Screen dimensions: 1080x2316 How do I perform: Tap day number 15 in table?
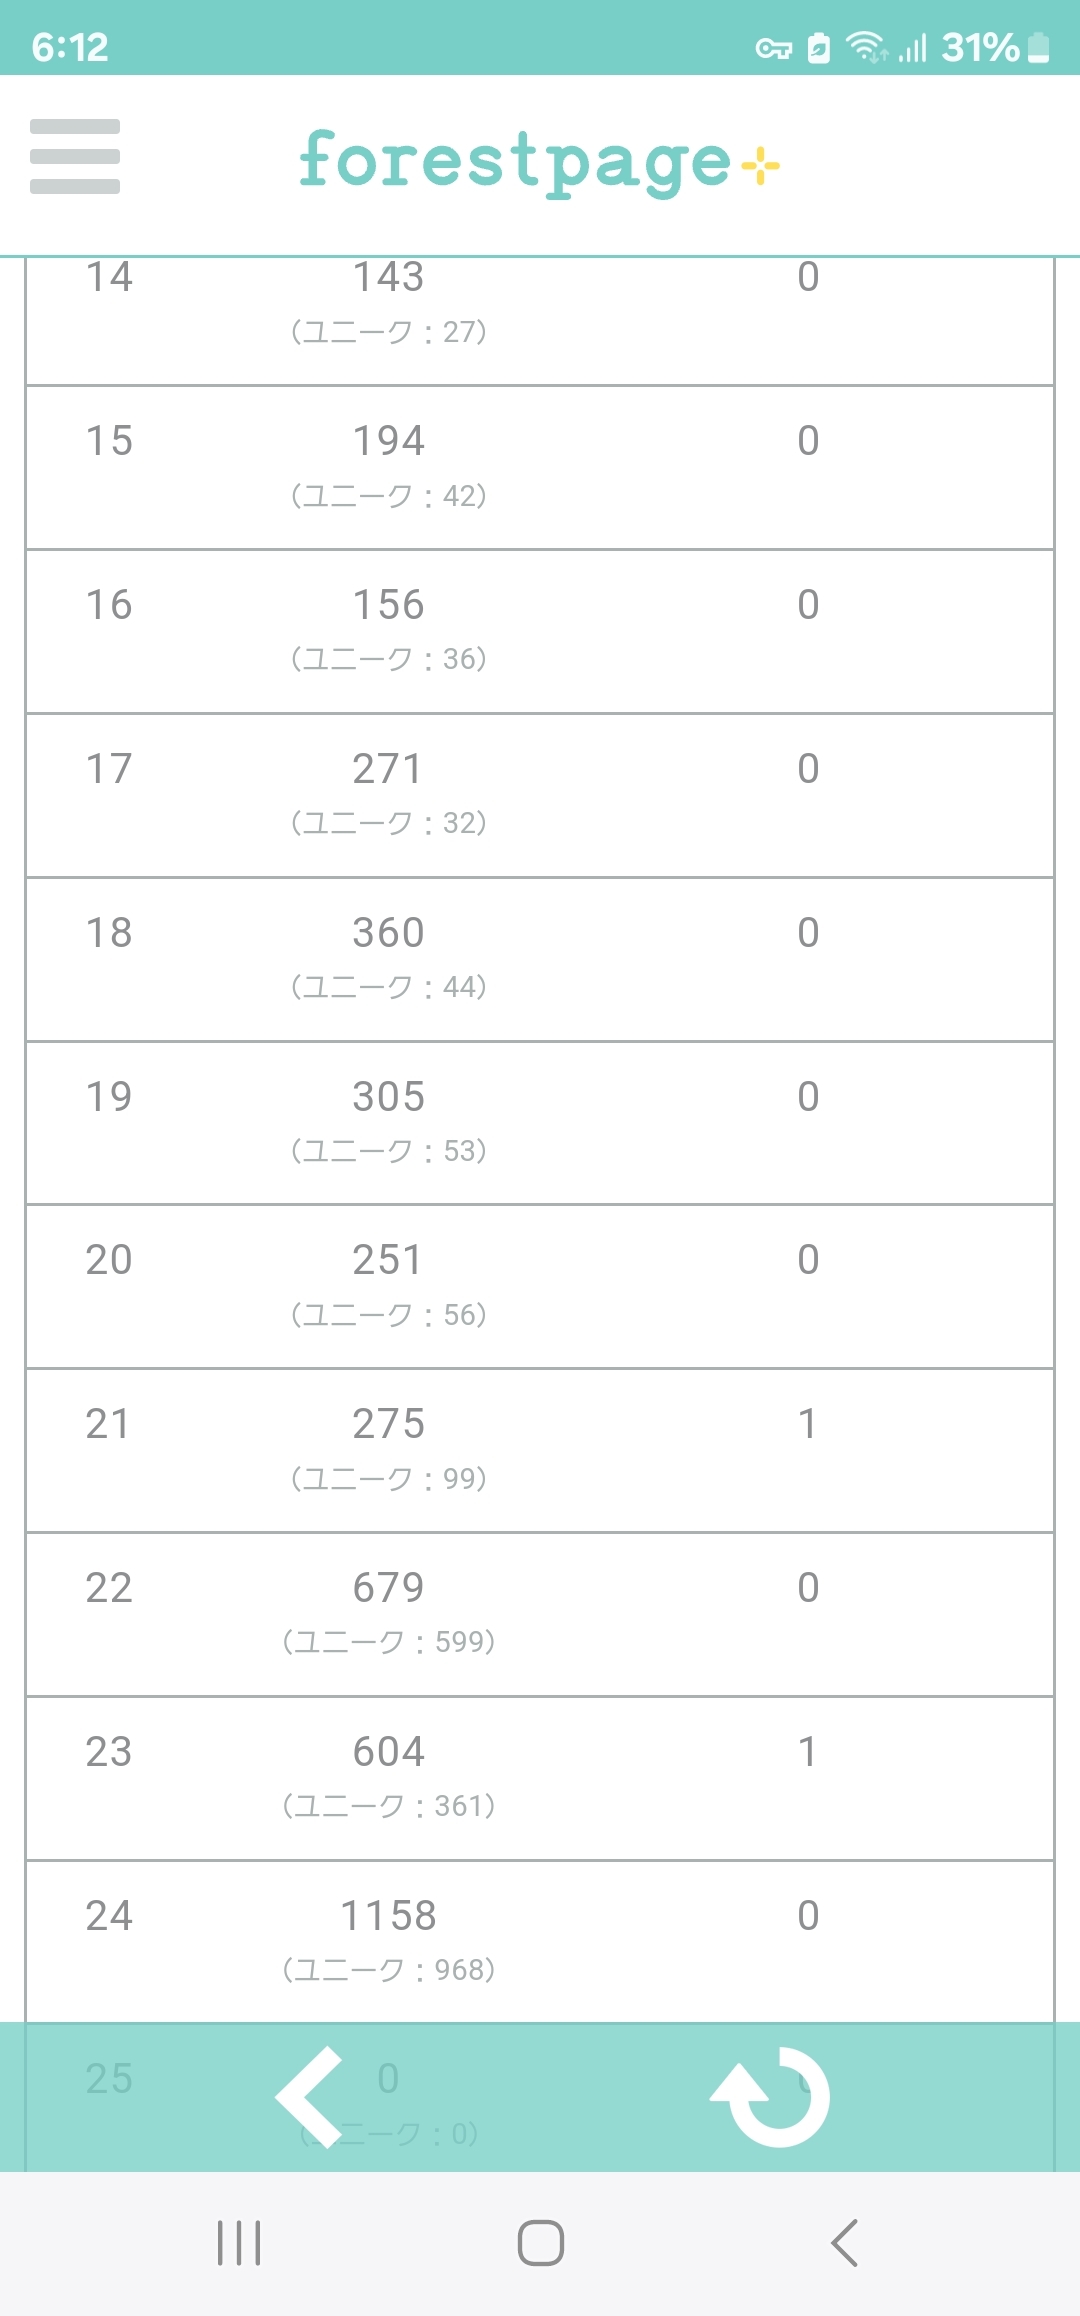109,441
